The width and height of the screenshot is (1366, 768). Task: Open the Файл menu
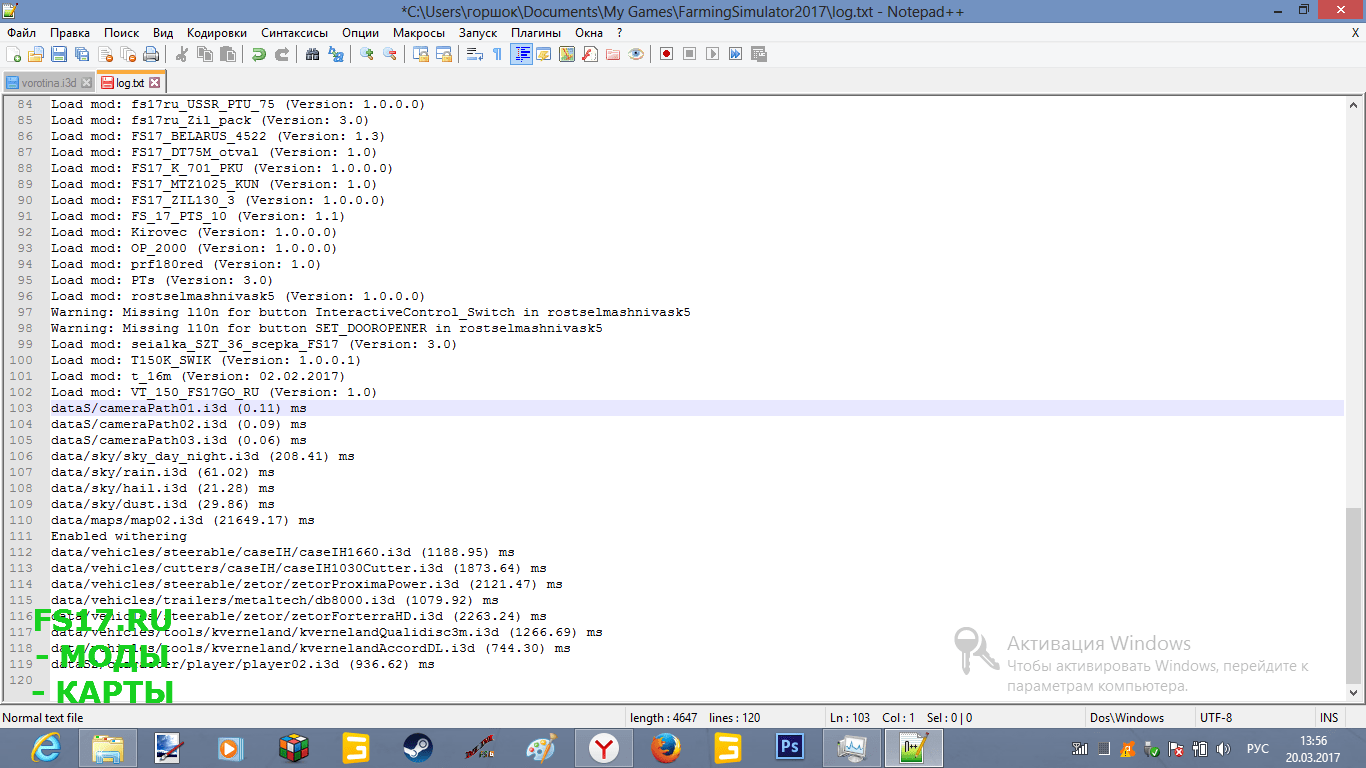21,33
